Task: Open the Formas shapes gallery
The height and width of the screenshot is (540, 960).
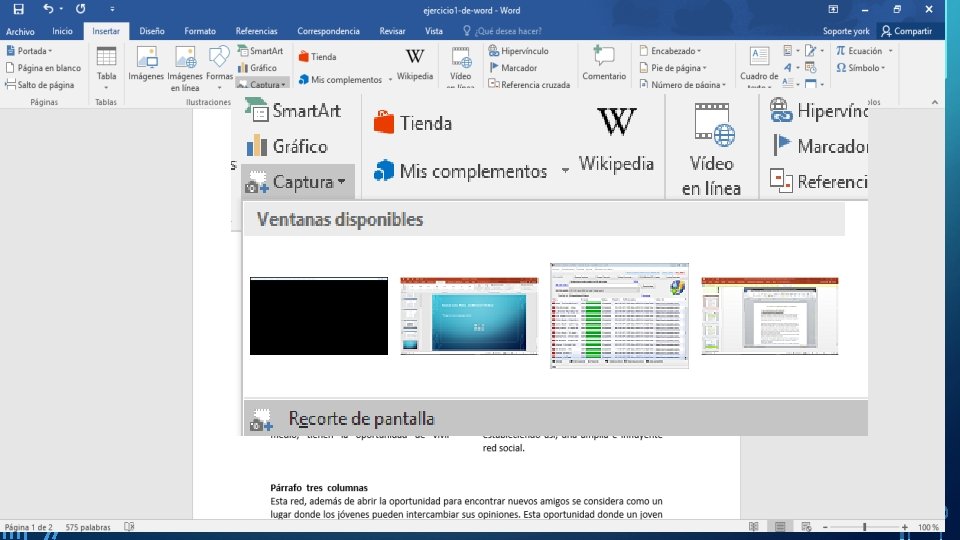Action: pos(219,67)
